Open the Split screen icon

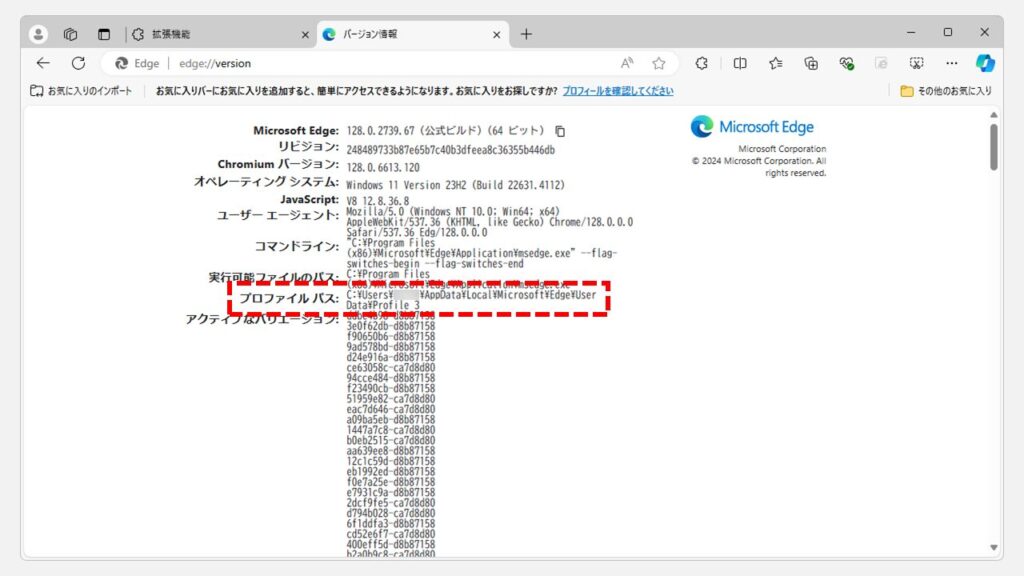pyautogui.click(x=740, y=63)
